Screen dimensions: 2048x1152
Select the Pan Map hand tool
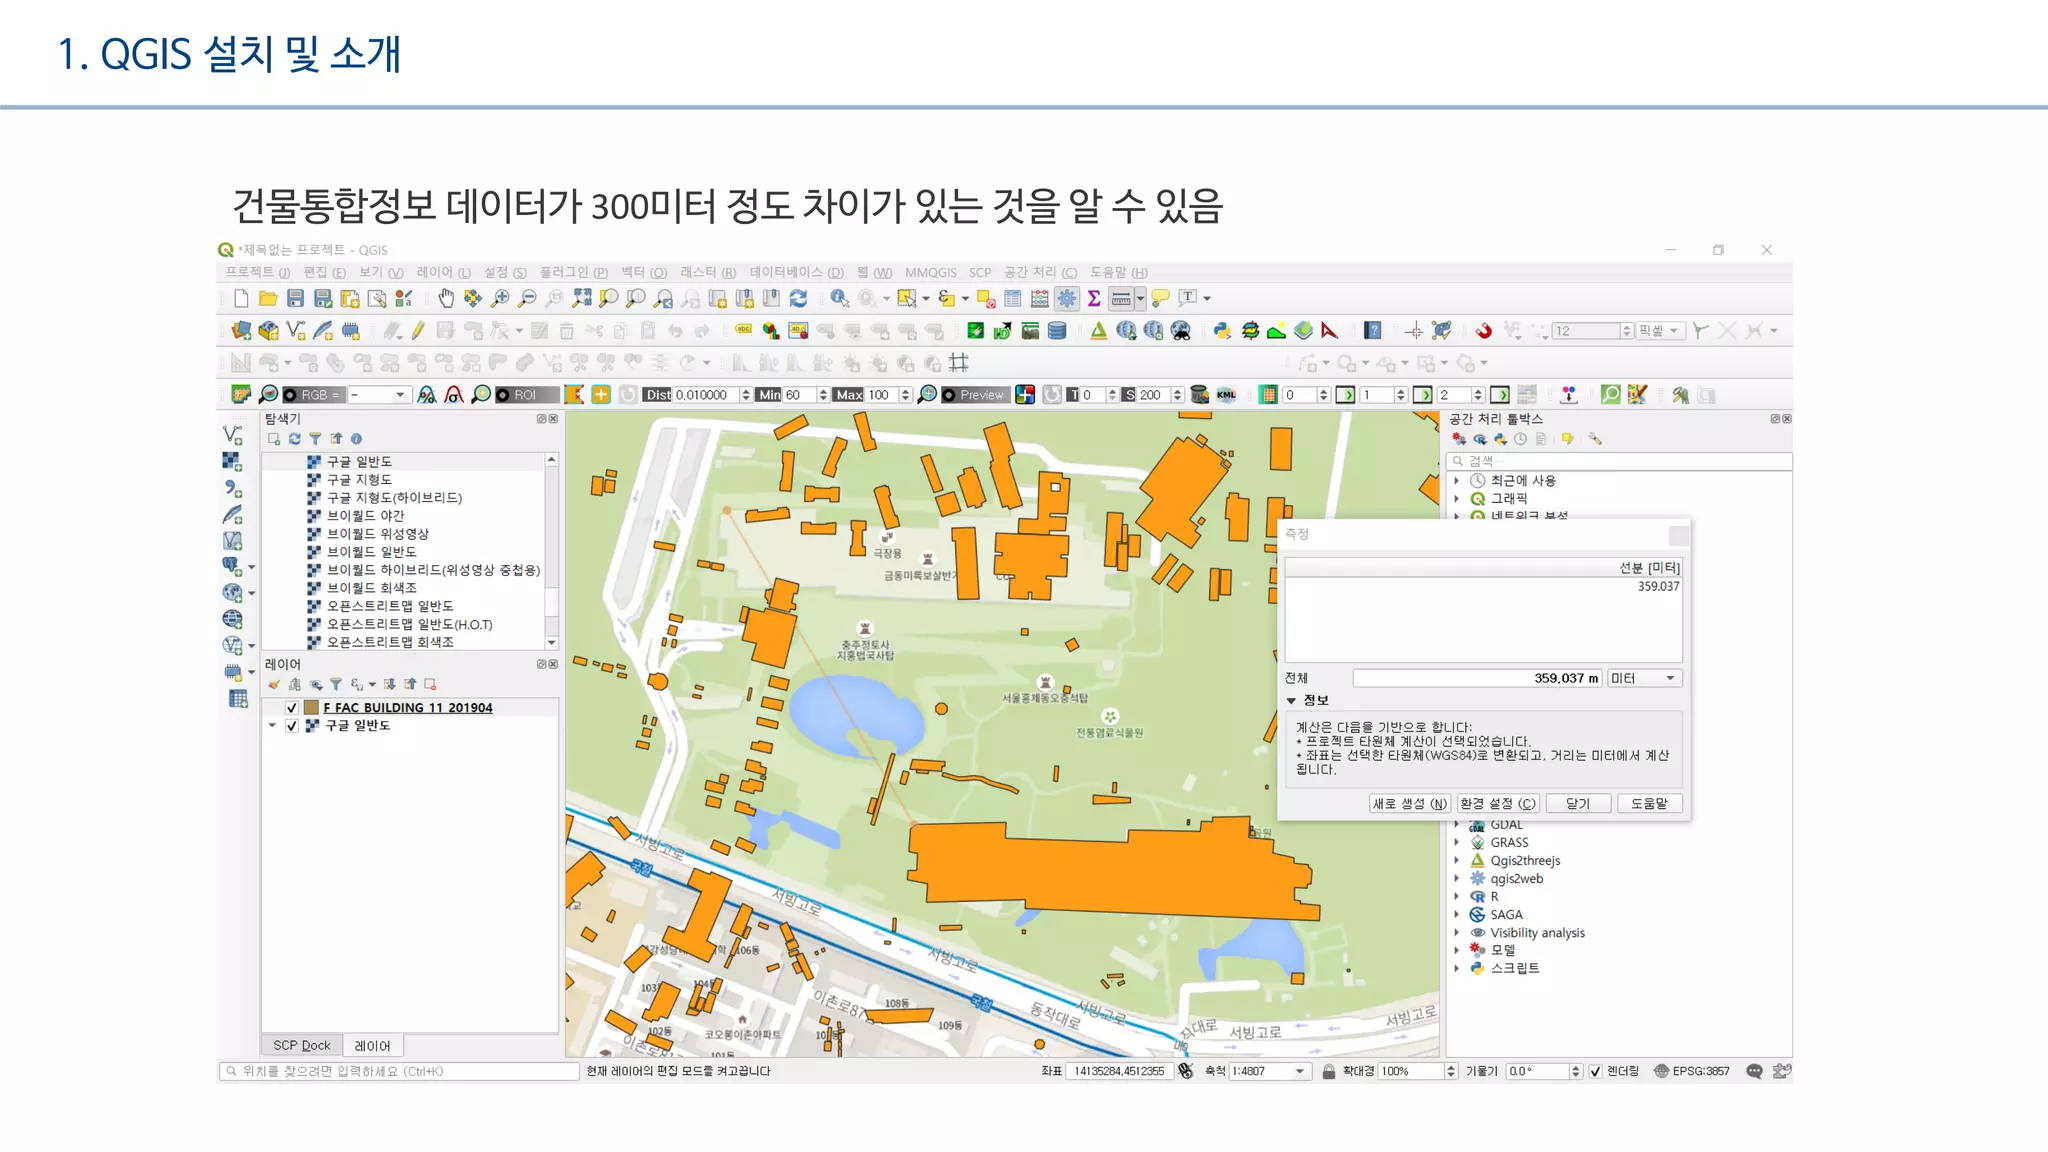click(x=446, y=298)
